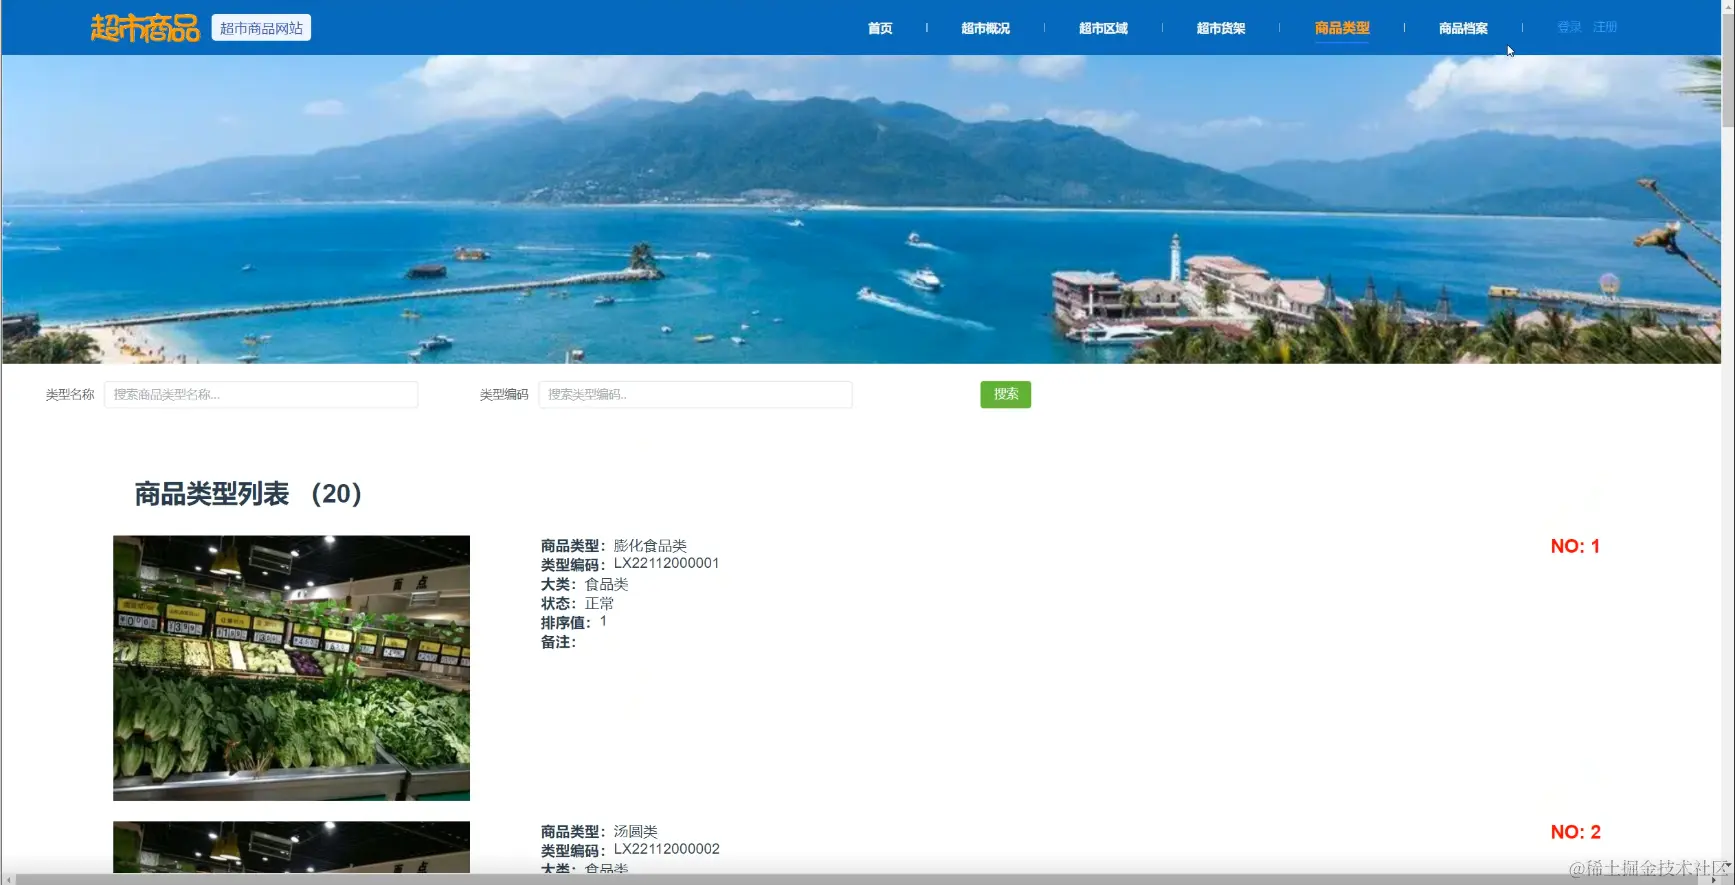
Task: Open the 汤圆类 product thumbnail
Action: (291, 847)
